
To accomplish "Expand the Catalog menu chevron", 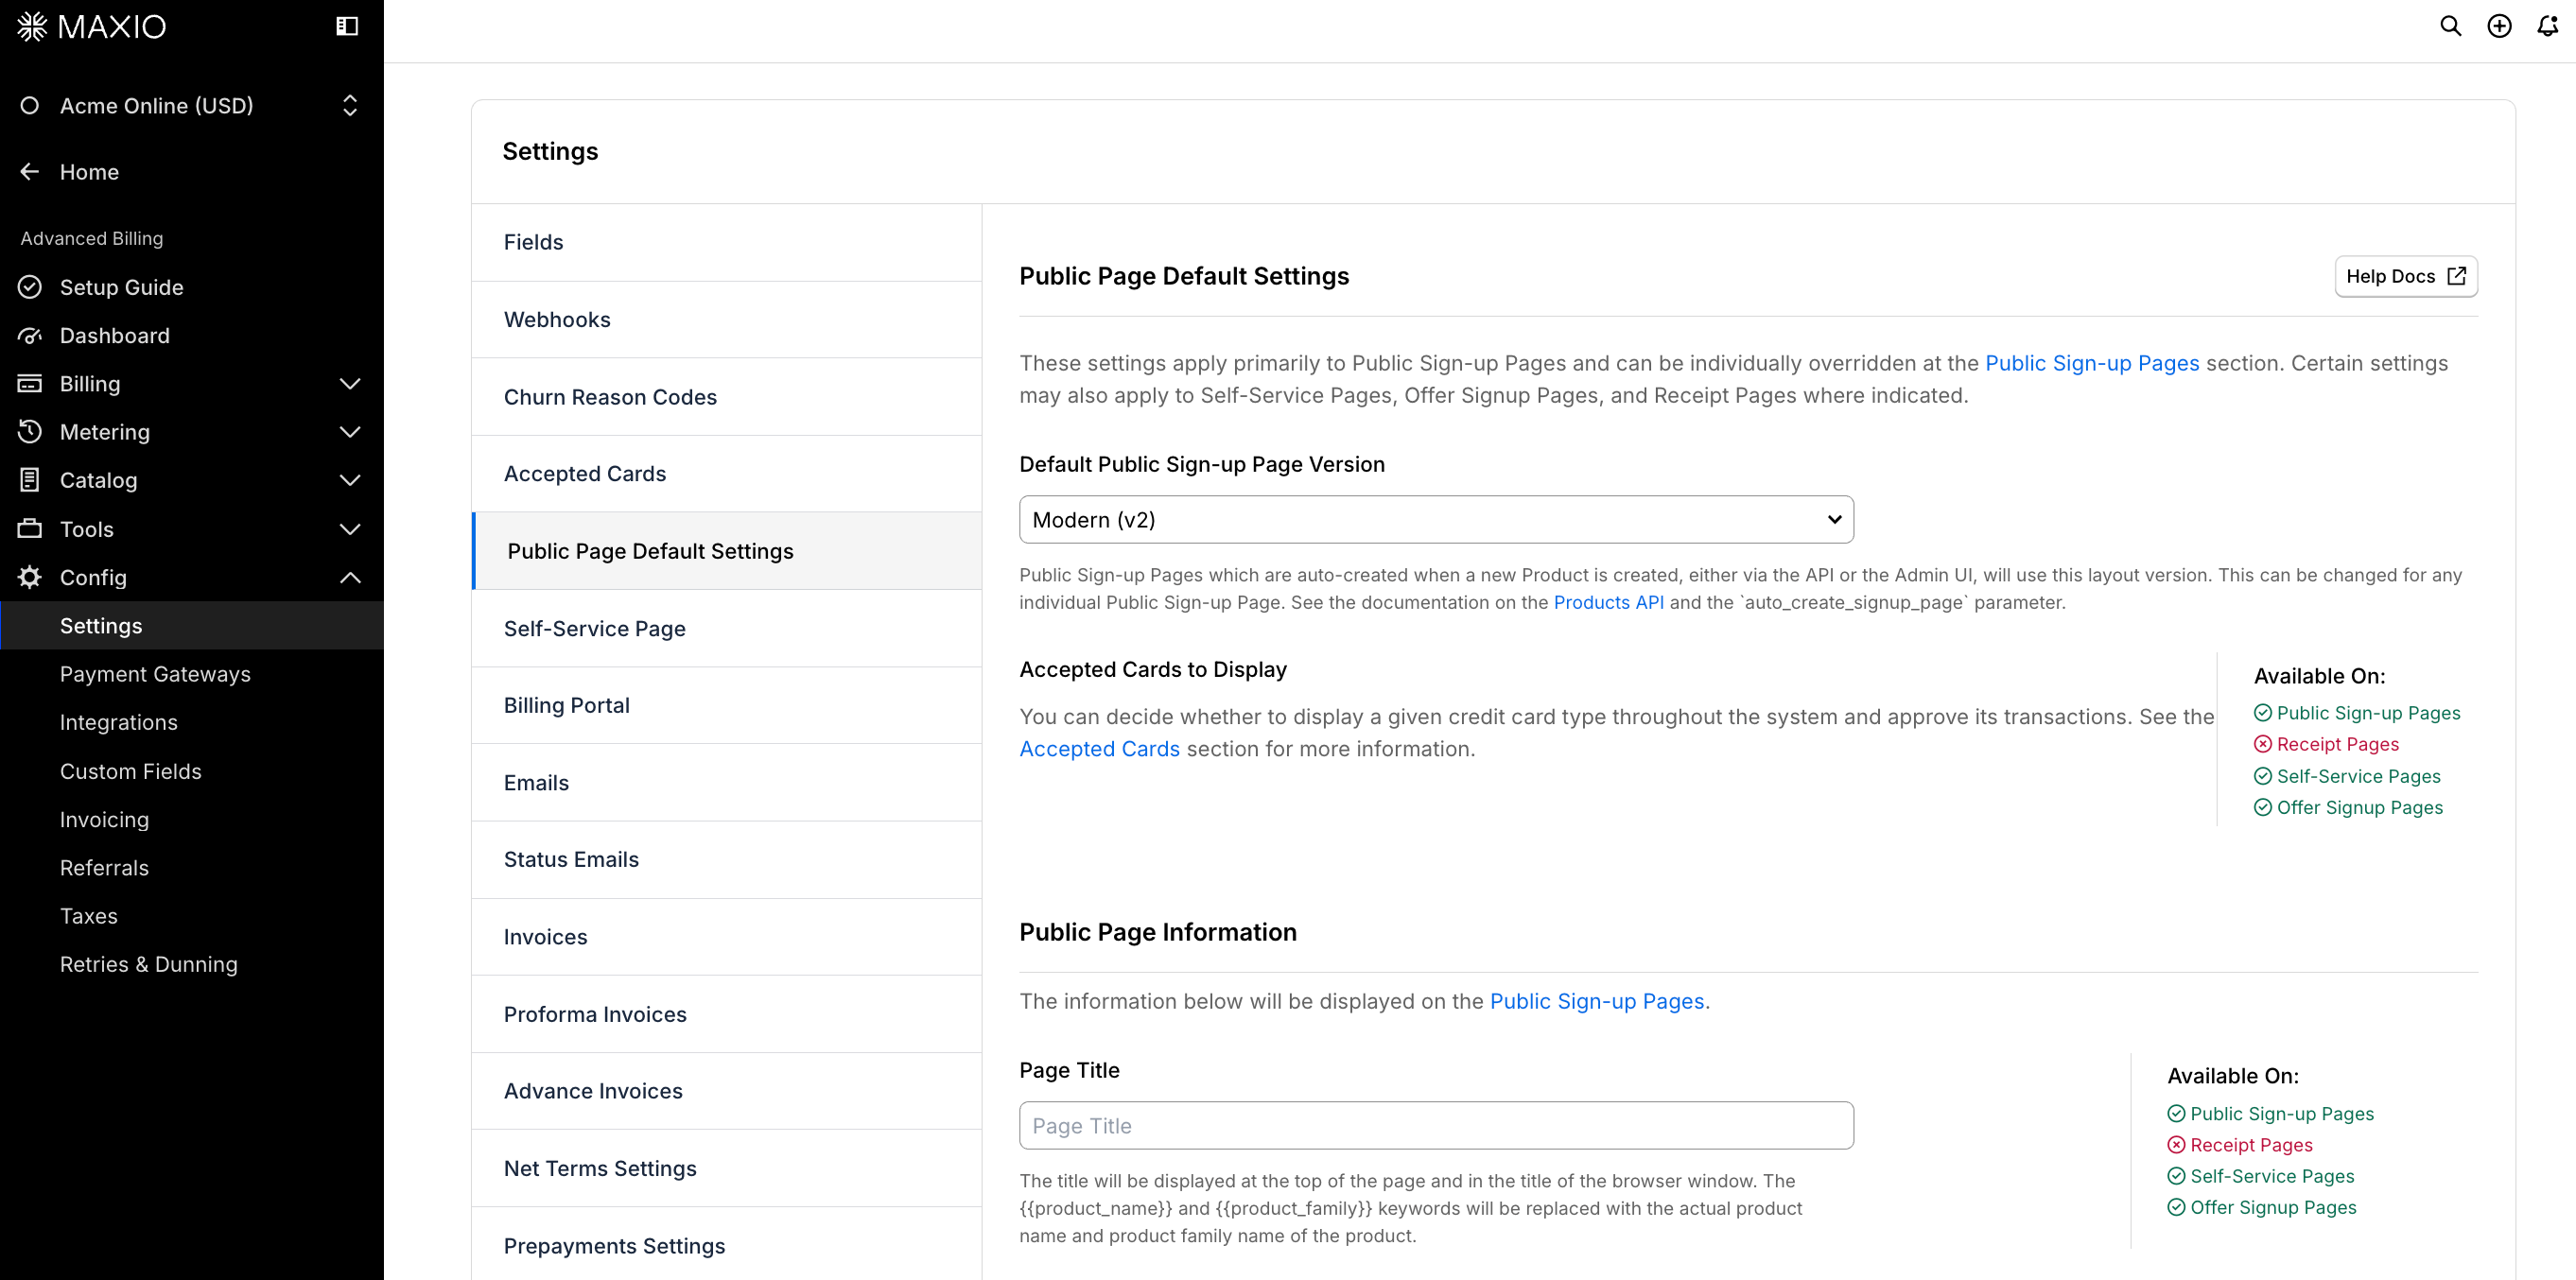I will coord(350,480).
